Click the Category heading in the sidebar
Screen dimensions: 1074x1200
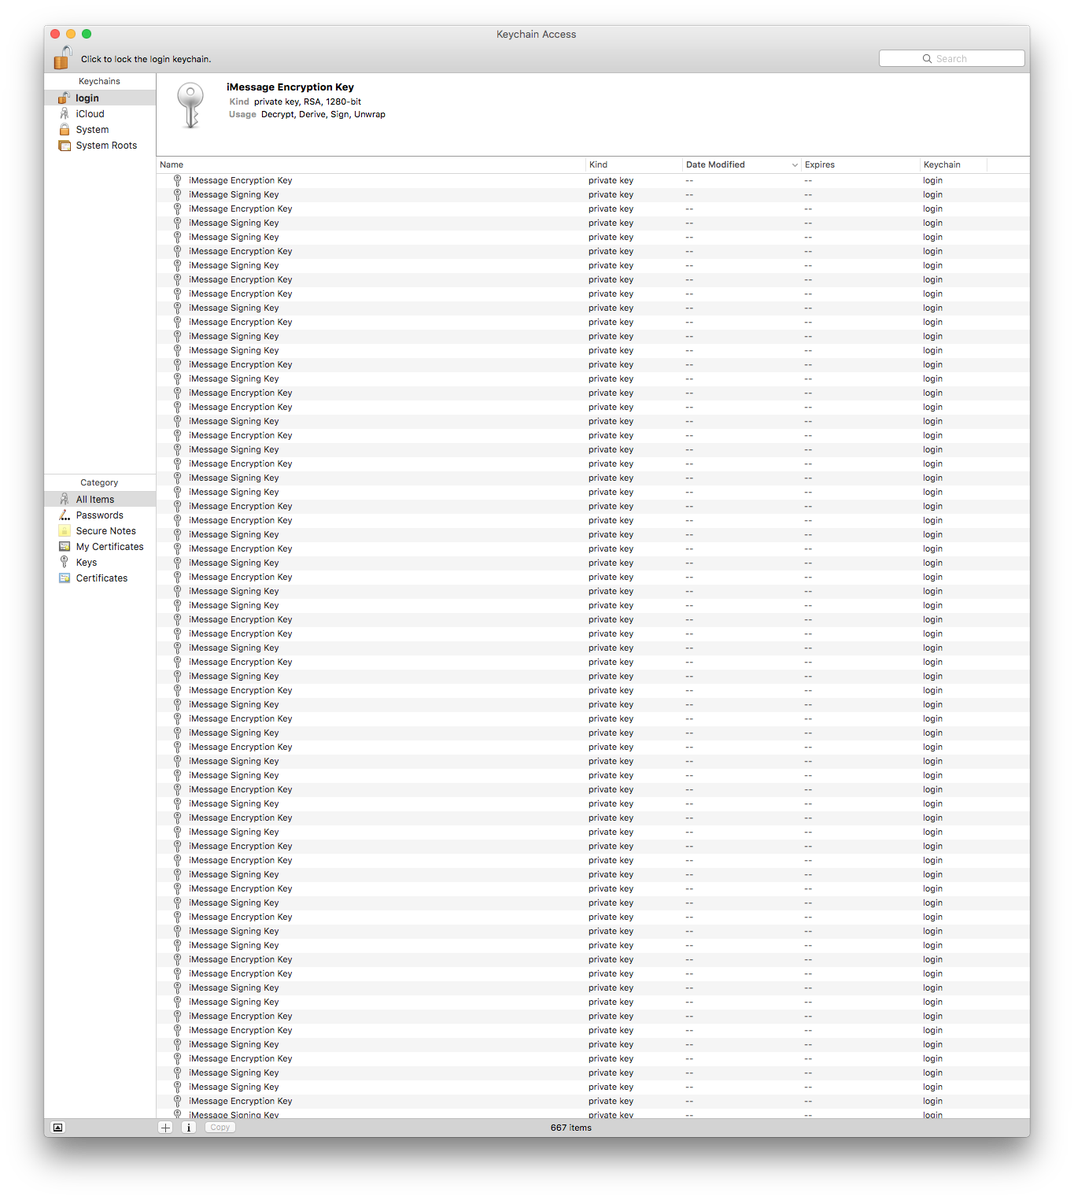pyautogui.click(x=99, y=482)
